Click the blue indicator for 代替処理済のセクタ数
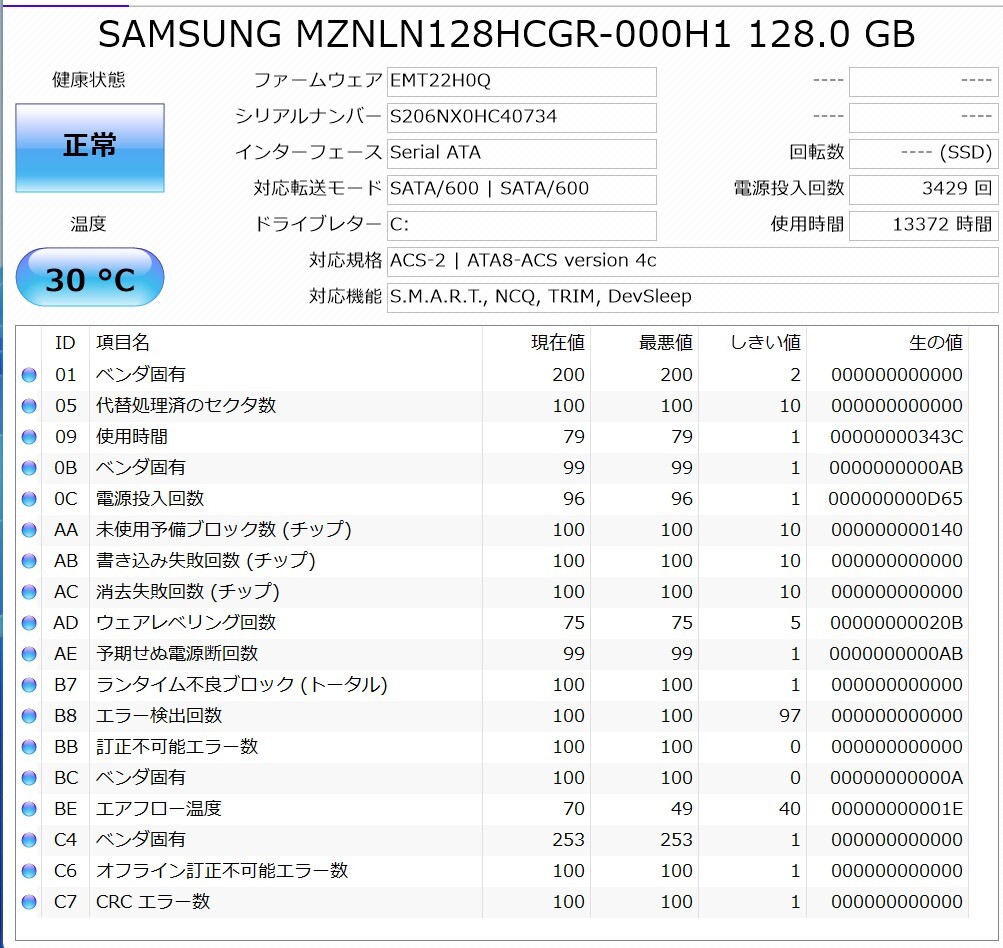The width and height of the screenshot is (1003, 948). coord(29,406)
